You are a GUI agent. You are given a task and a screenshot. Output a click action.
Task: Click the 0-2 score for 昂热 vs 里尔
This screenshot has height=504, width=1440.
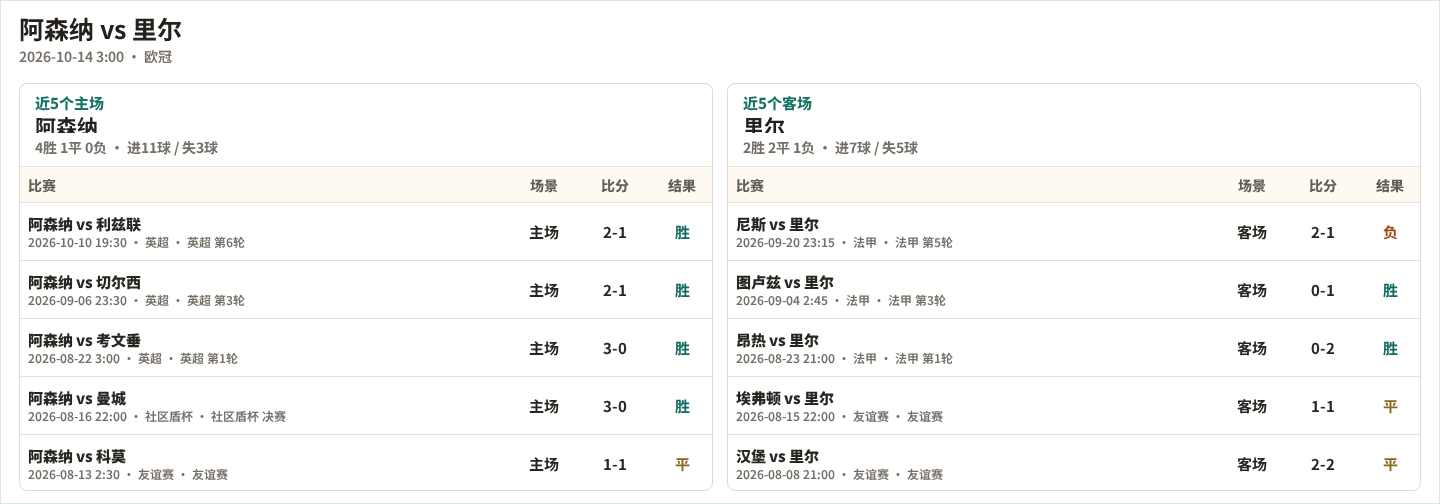pyautogui.click(x=1323, y=349)
